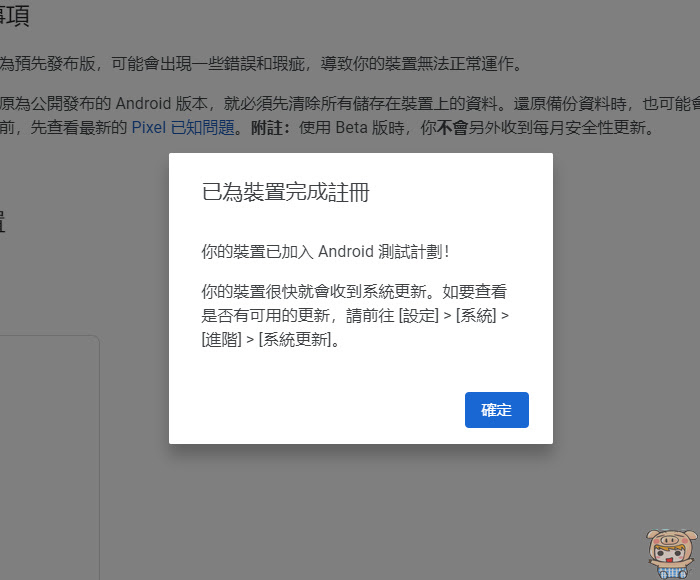
Task: Click the bold 附註 text in the background
Action: (270, 128)
